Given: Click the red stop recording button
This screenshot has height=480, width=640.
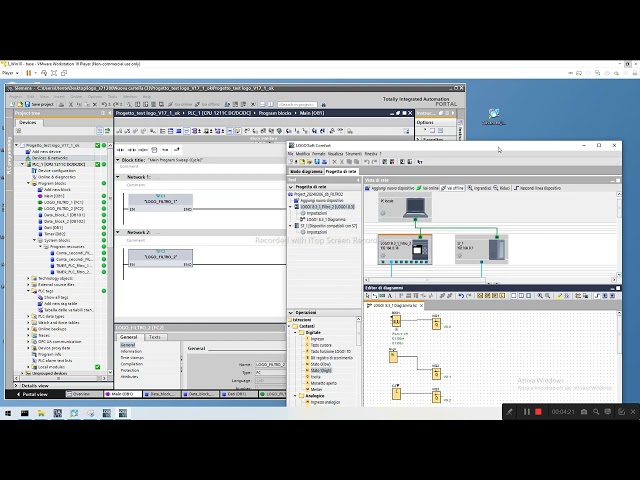Looking at the screenshot, I should (x=538, y=412).
